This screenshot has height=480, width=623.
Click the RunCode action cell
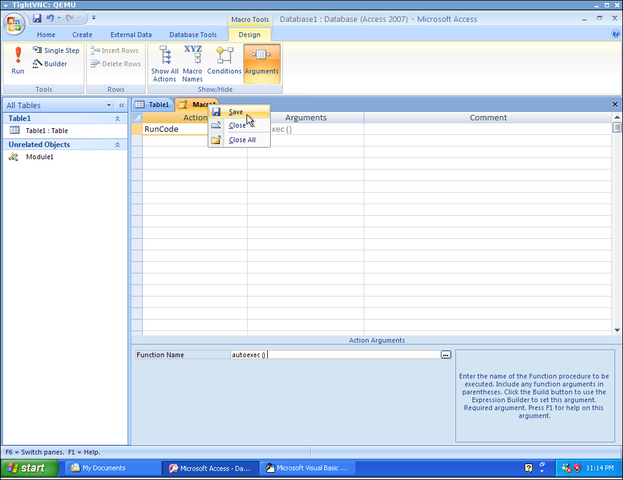tap(176, 129)
